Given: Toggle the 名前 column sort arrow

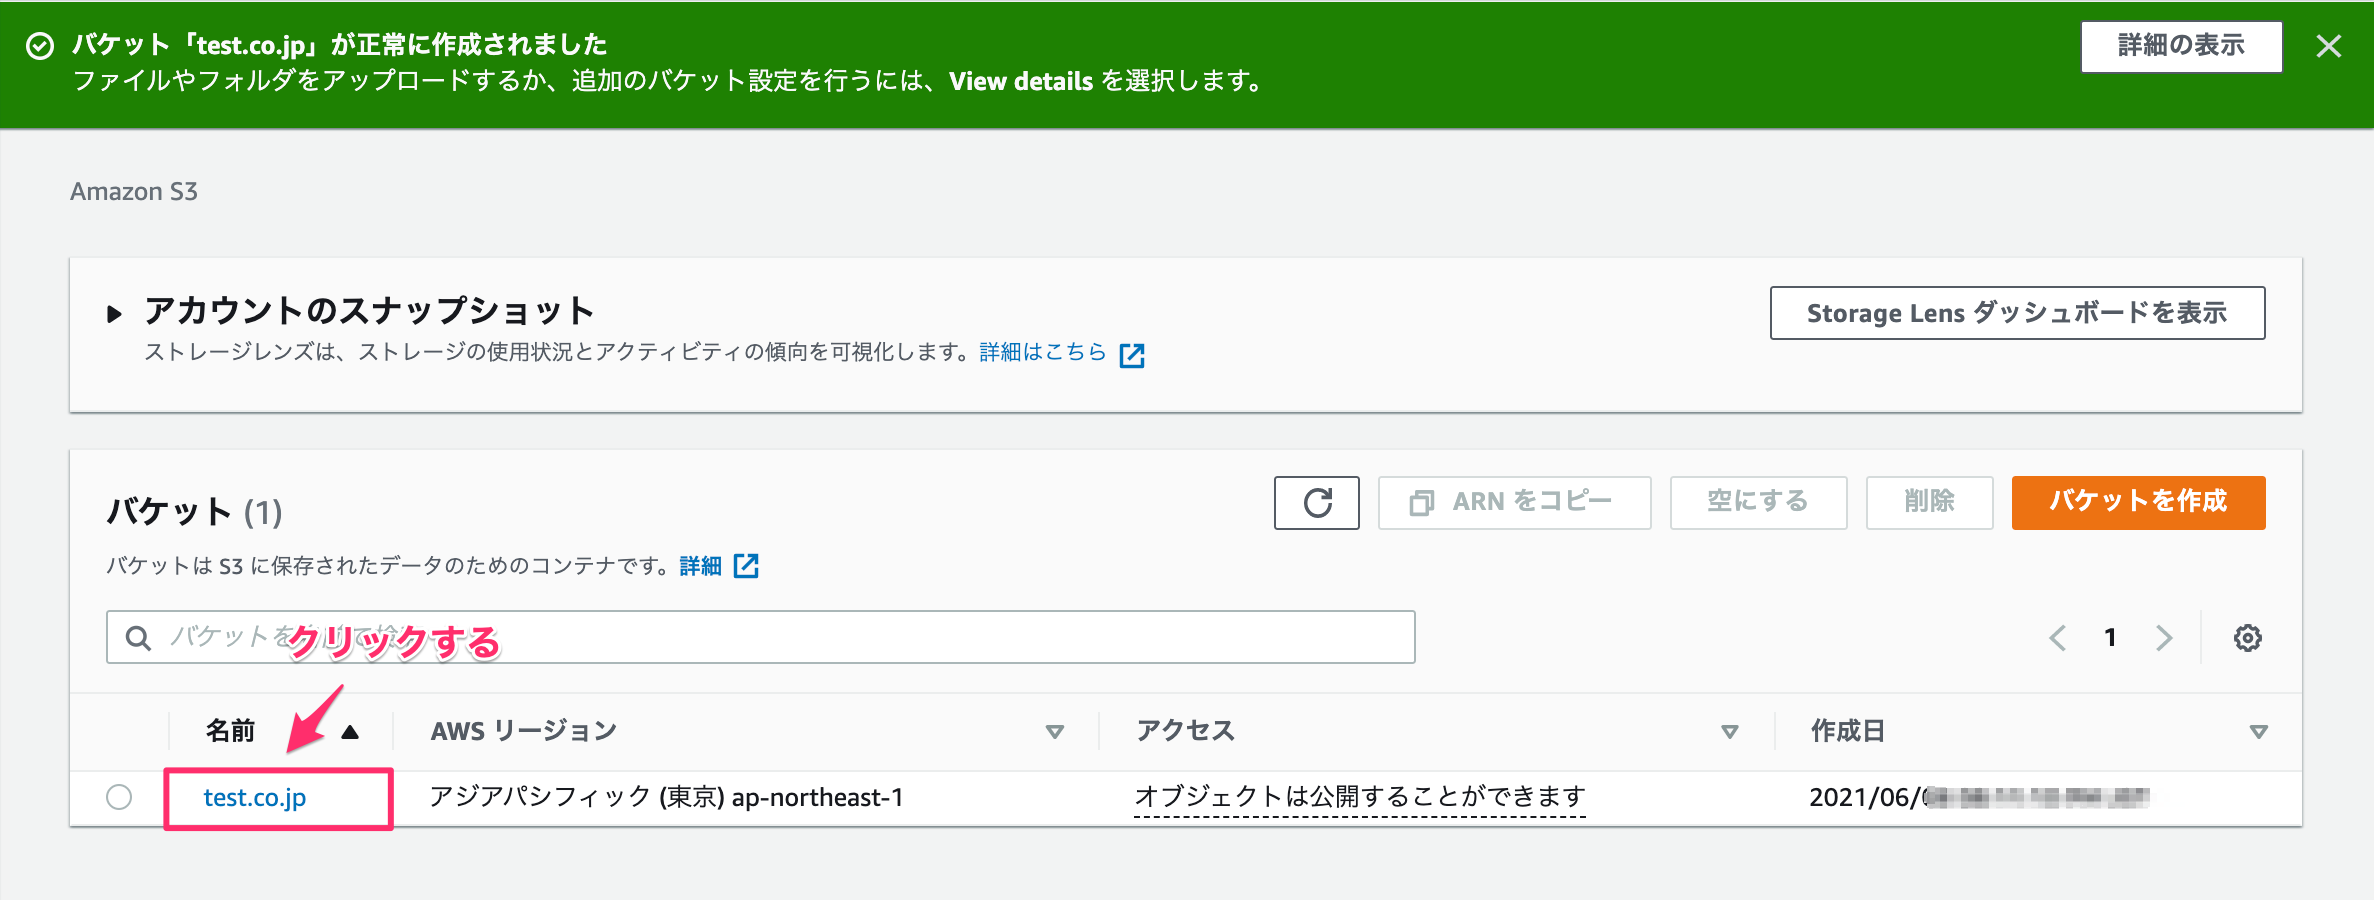Looking at the screenshot, I should coord(351,731).
